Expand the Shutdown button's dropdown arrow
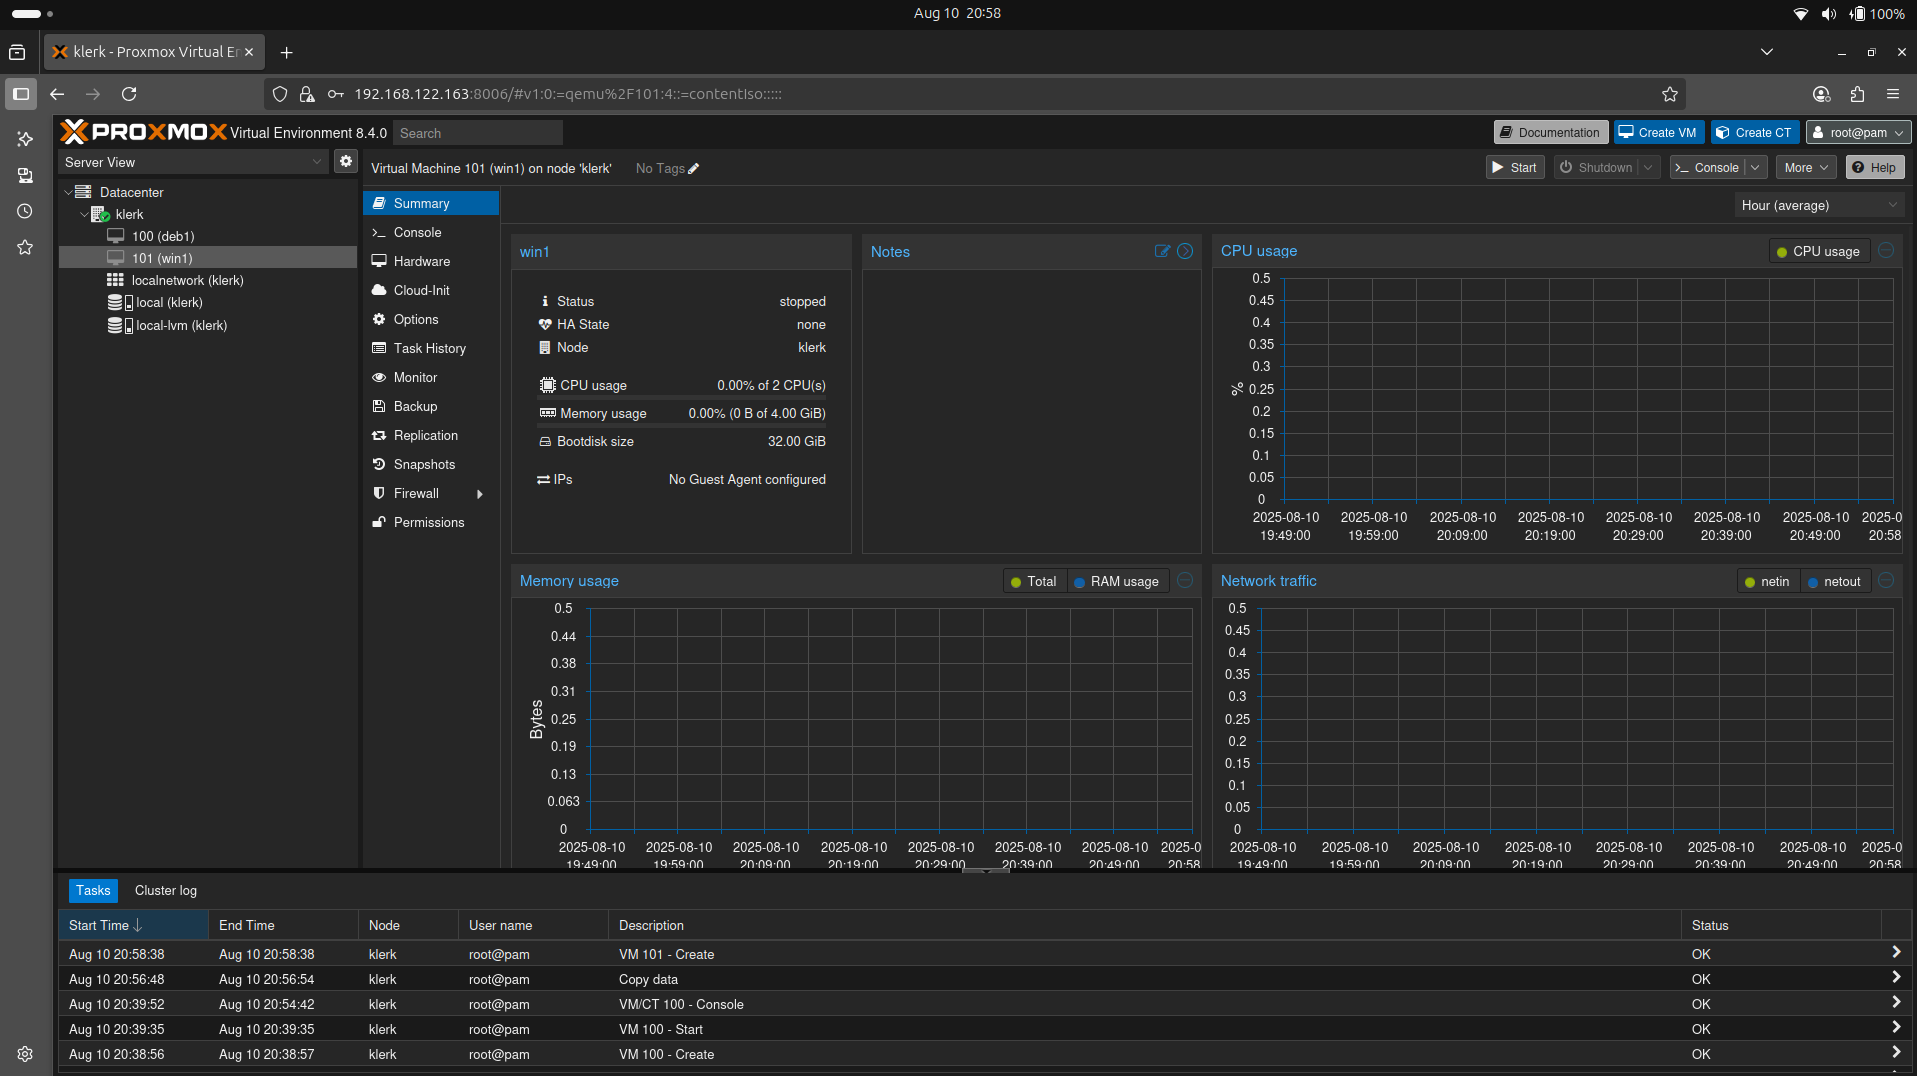 coord(1647,167)
